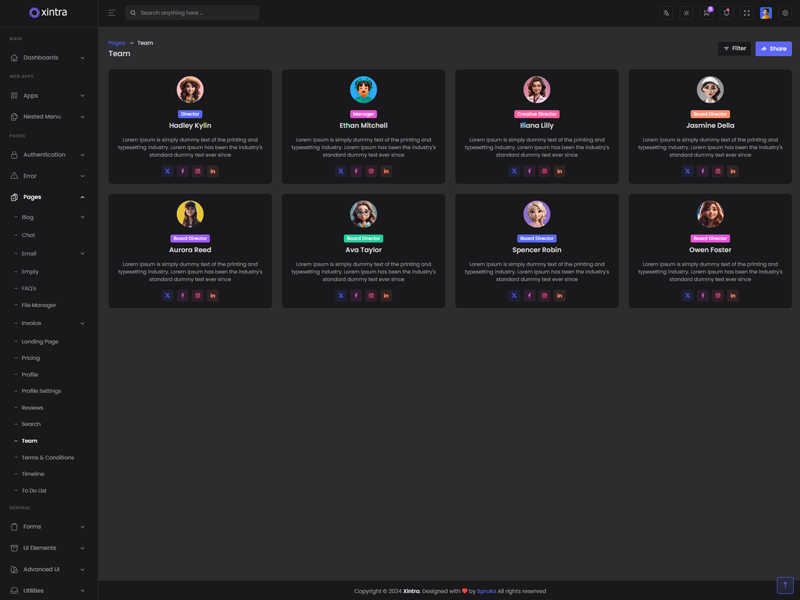Screen dimensions: 800x600
Task: Open the Timeline page in sidebar
Action: pos(33,474)
